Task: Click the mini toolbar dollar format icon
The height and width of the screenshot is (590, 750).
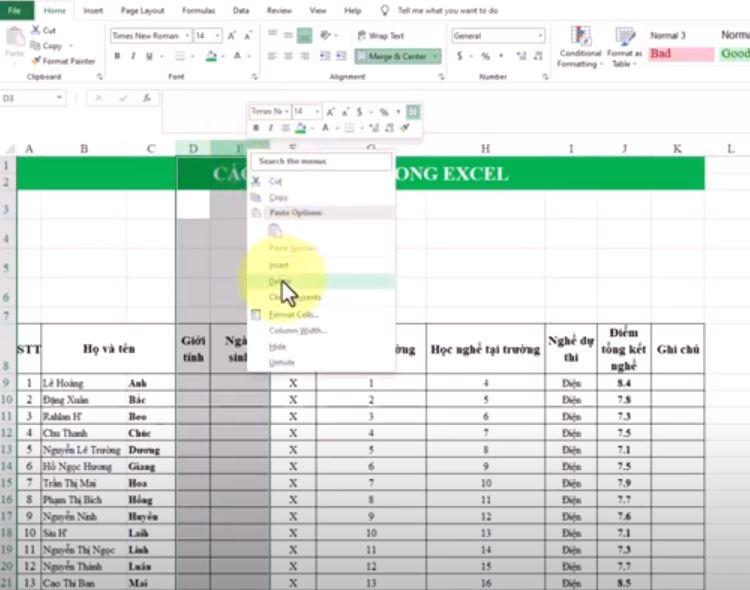Action: tap(359, 112)
